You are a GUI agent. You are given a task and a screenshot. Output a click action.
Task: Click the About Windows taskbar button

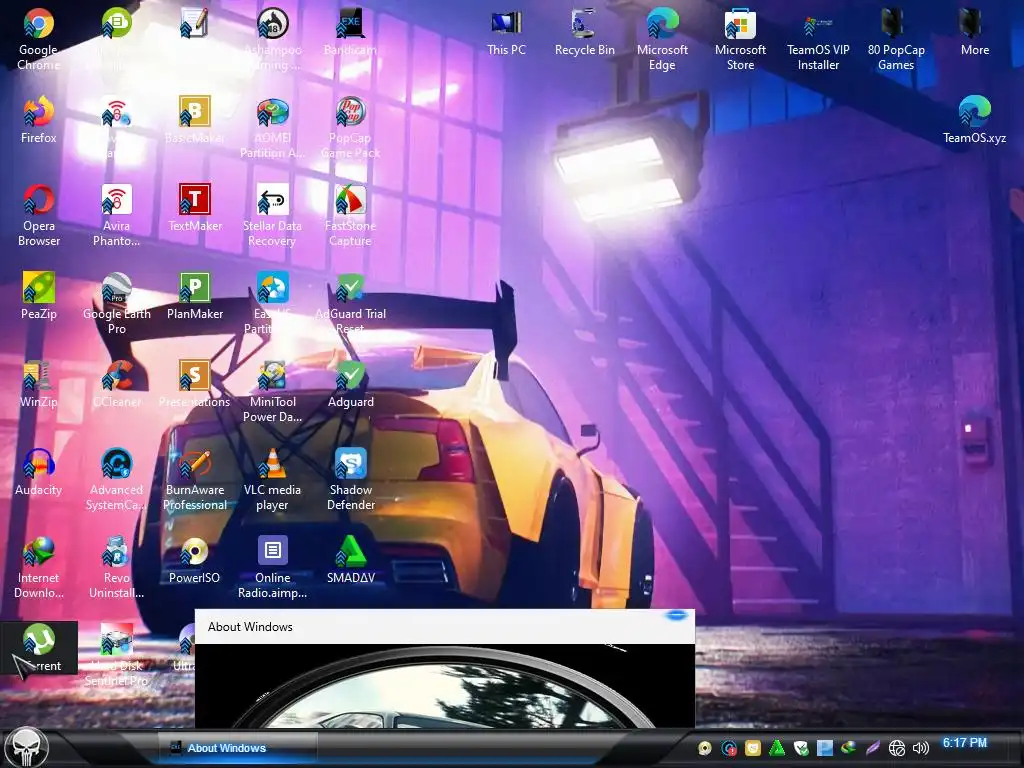(x=236, y=748)
